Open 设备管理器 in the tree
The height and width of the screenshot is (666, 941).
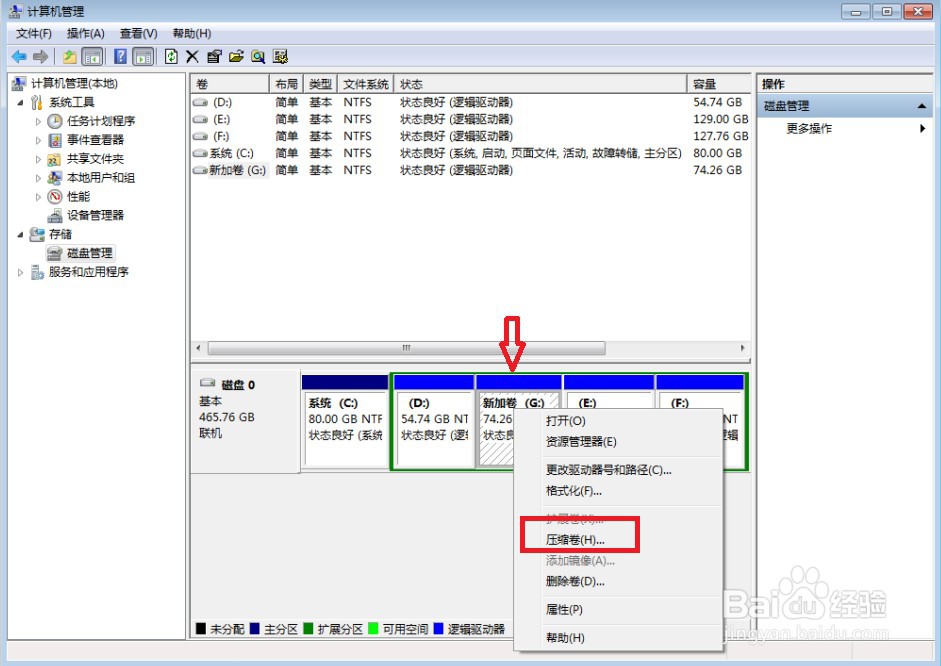click(x=95, y=215)
